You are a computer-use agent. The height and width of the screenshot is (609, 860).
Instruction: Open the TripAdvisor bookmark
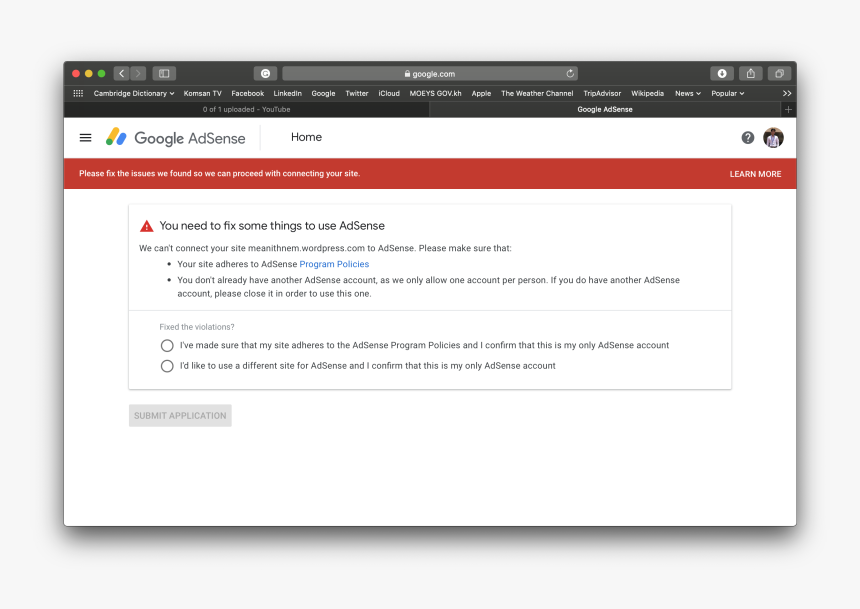tap(602, 93)
